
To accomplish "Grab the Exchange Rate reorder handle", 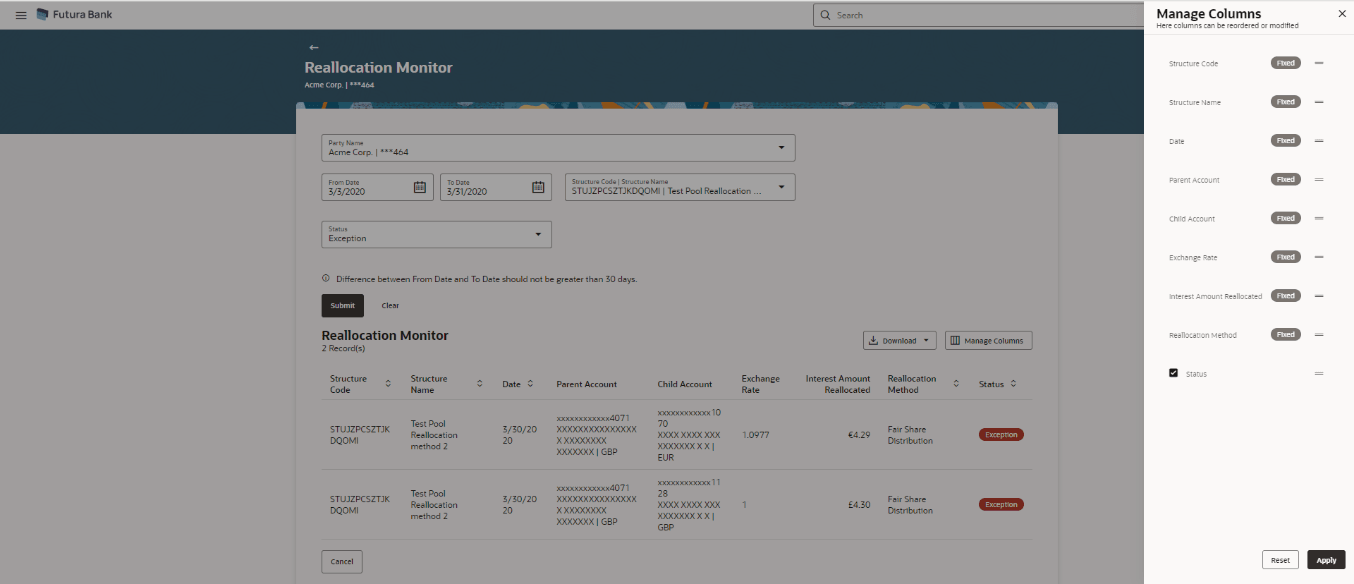I will point(1319,257).
